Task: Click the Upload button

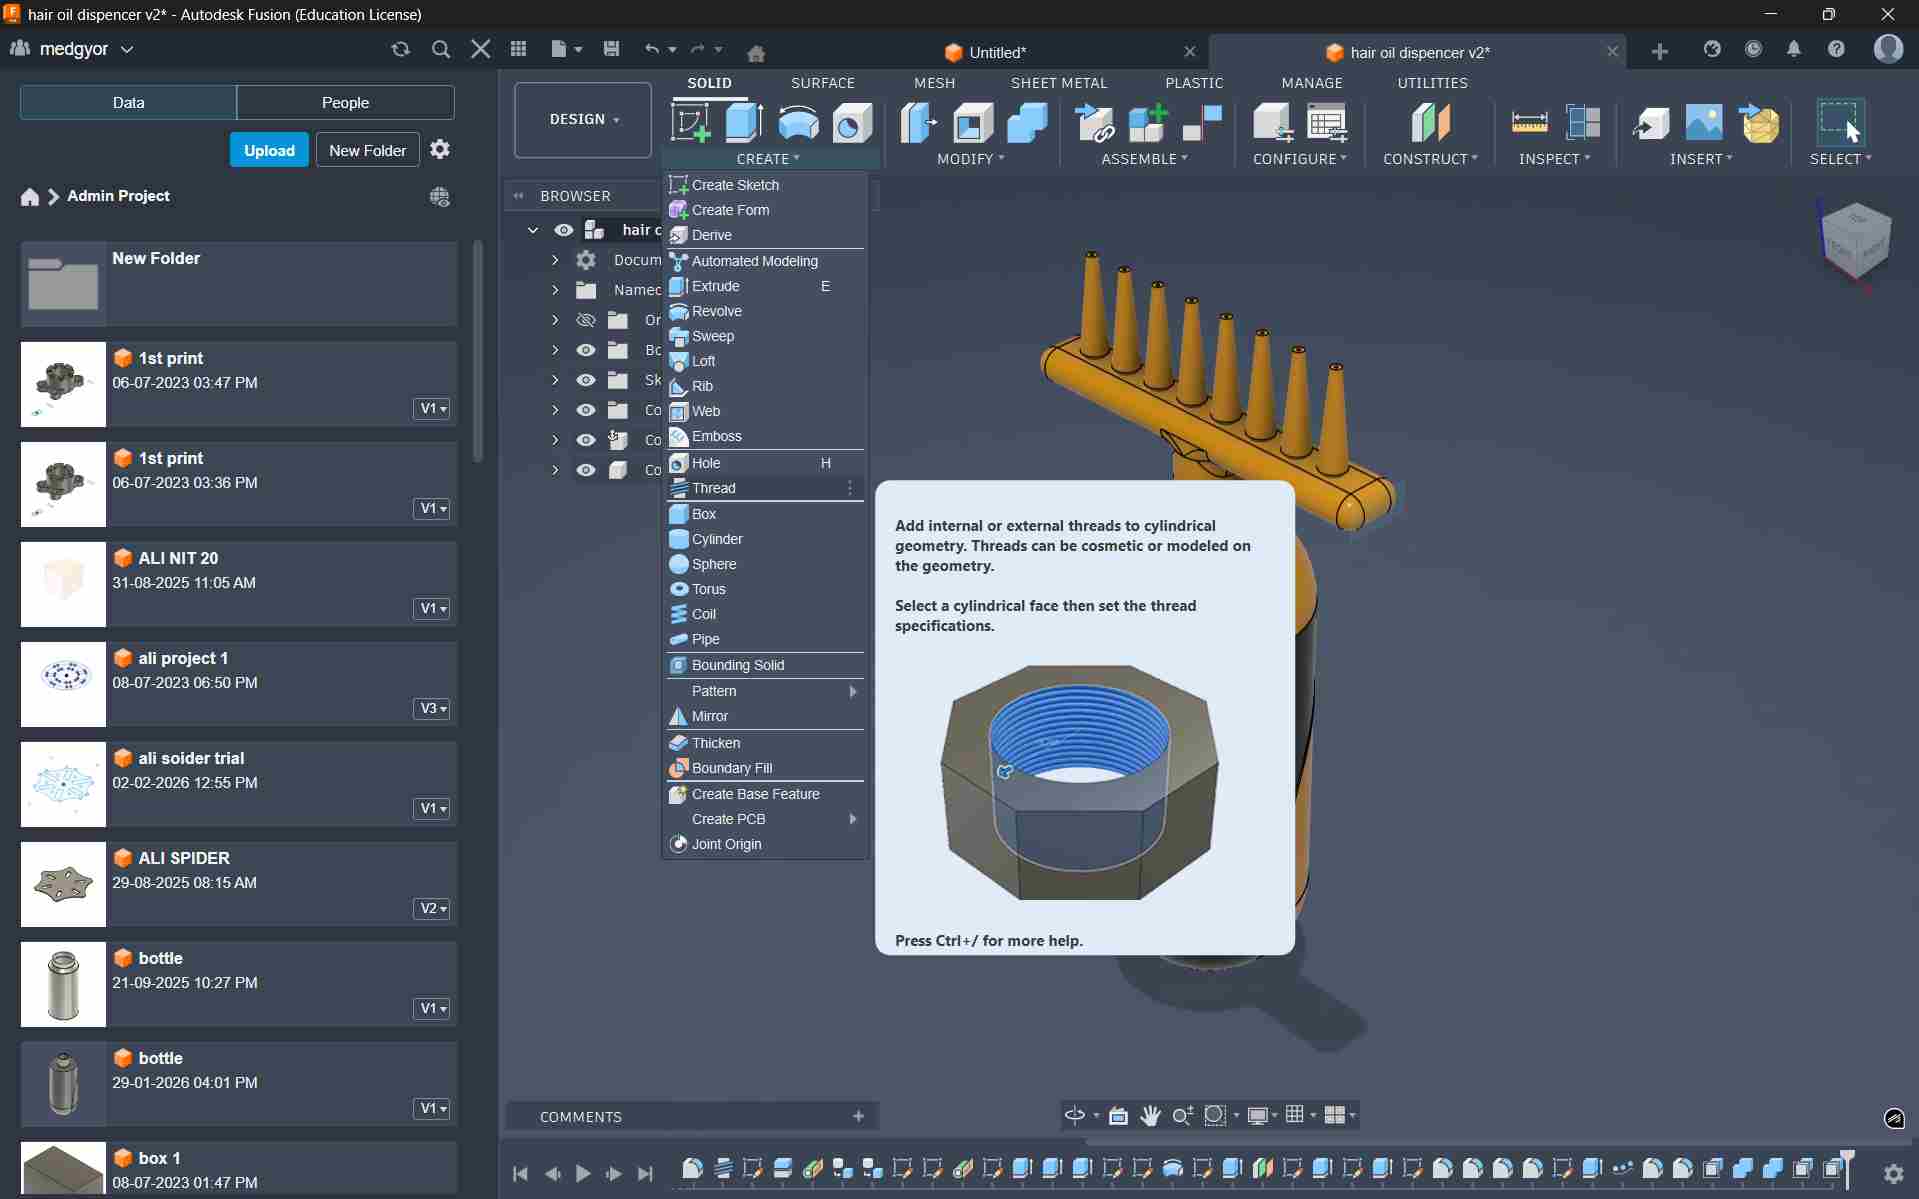Action: pos(269,150)
